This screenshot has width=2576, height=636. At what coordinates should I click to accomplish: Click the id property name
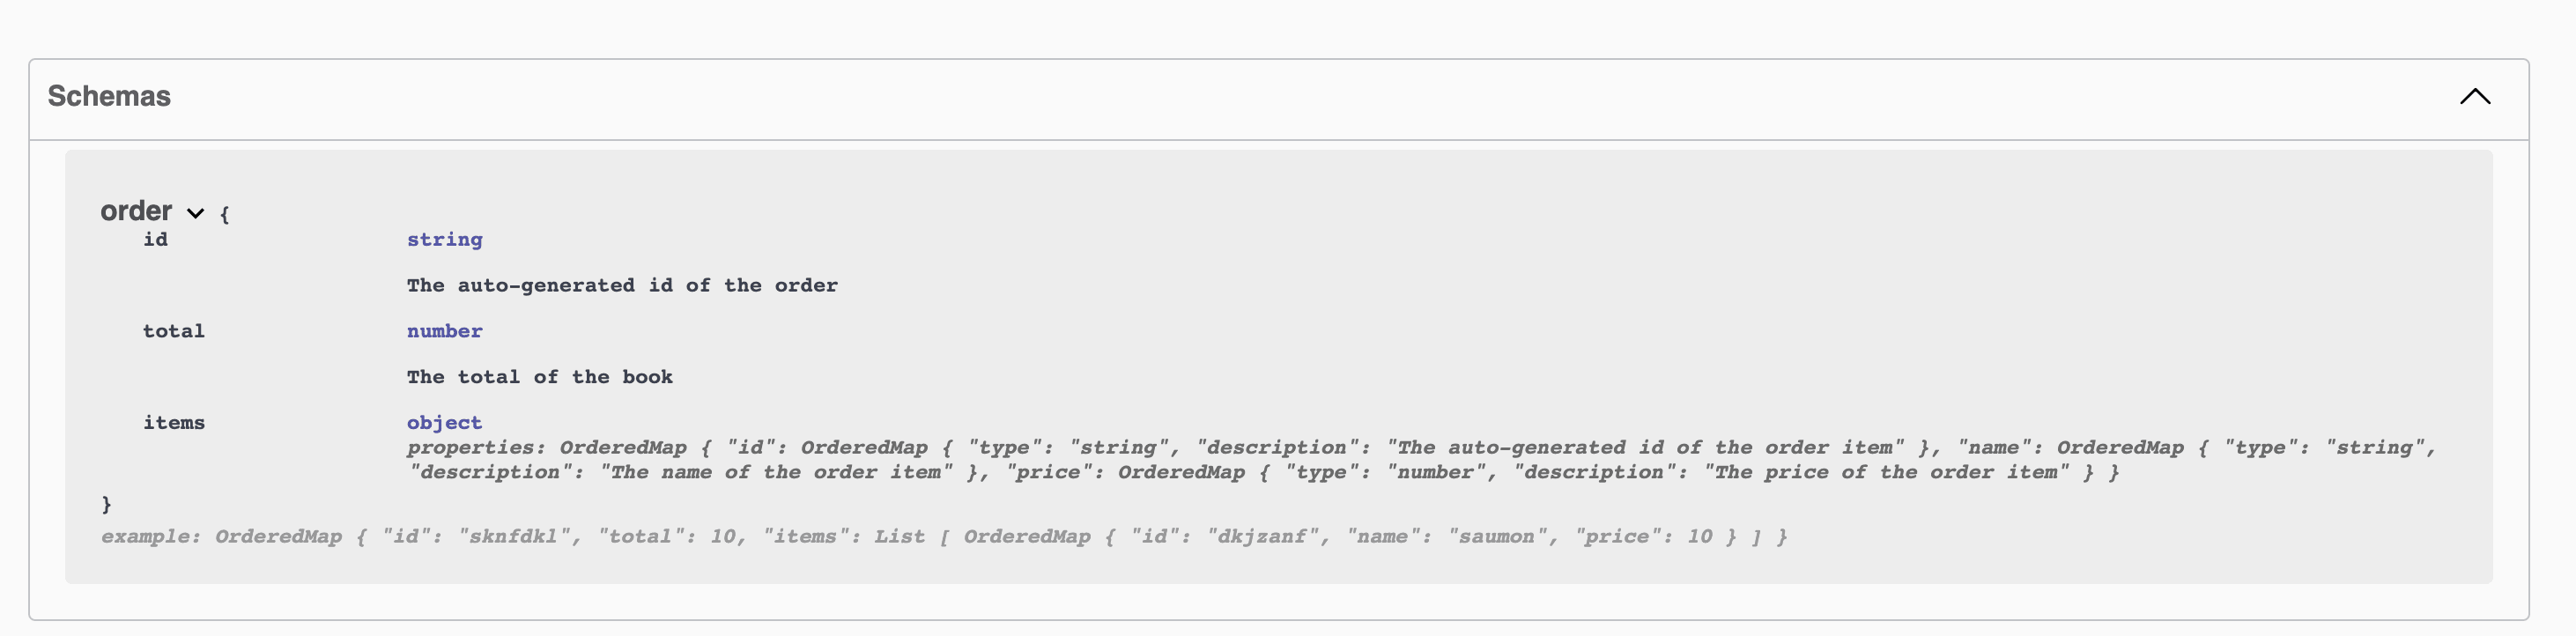pos(155,240)
